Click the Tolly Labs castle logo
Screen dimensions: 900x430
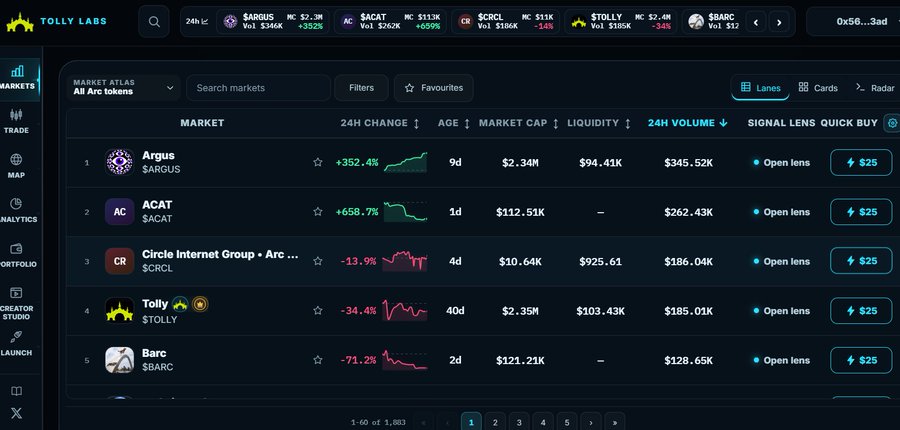(x=20, y=22)
